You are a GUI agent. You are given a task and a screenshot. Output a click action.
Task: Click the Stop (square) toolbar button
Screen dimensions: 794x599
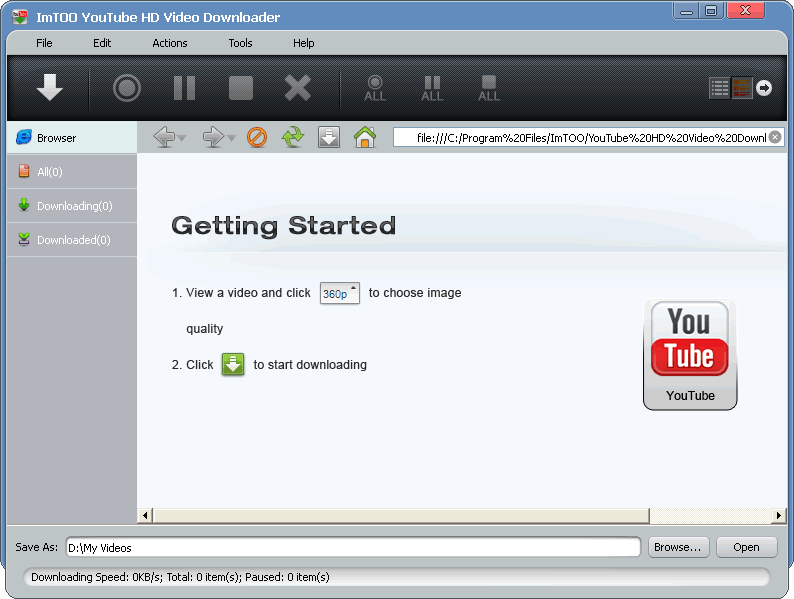click(241, 88)
